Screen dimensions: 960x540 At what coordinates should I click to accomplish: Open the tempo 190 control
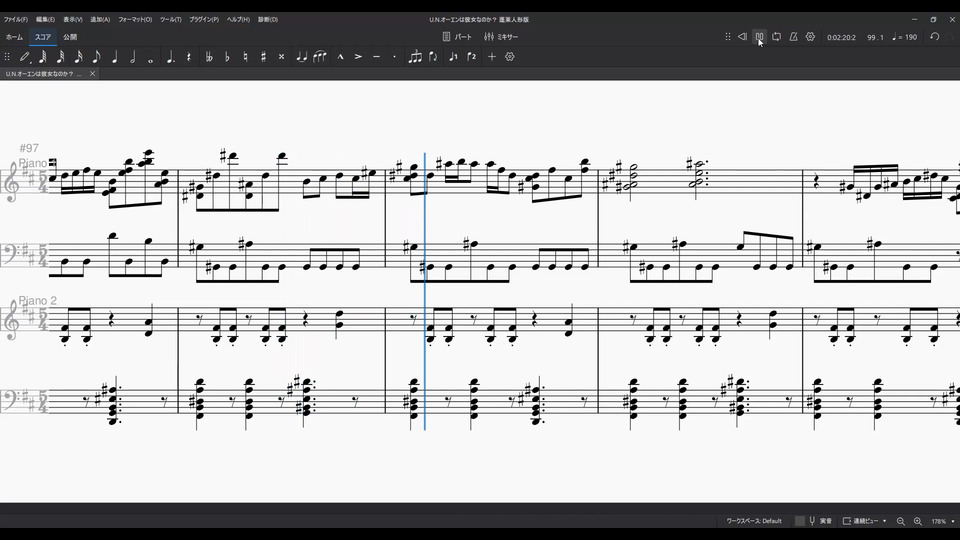pyautogui.click(x=904, y=37)
